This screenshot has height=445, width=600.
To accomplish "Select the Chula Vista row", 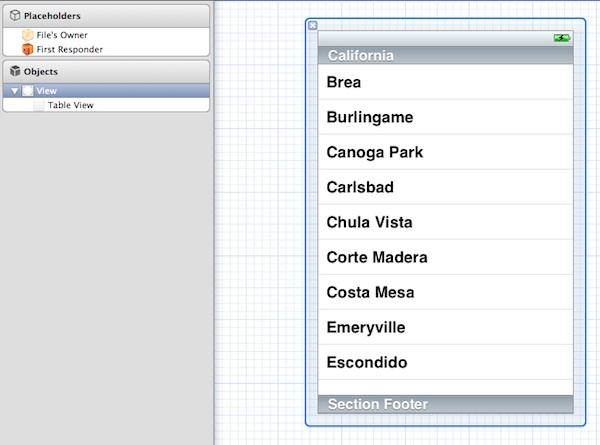I will [445, 223].
